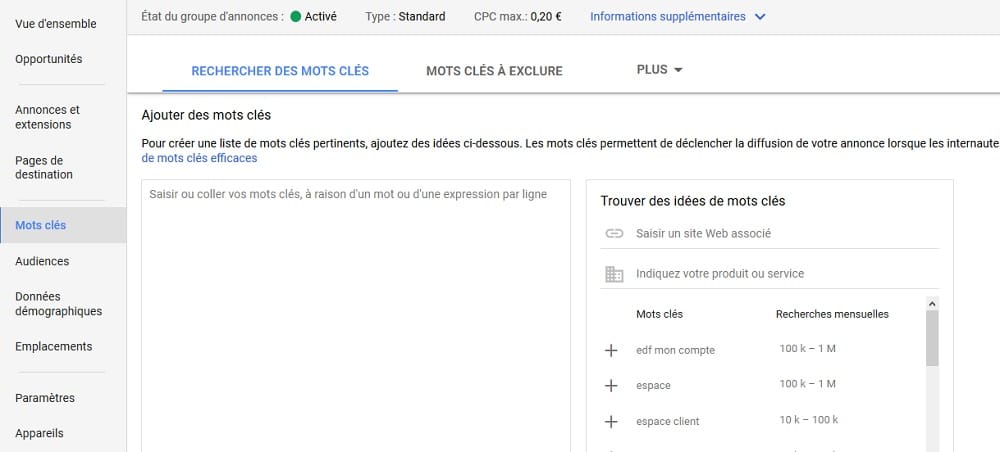Open Vue d'ensemble in sidebar
The width and height of the screenshot is (1000, 452).
[56, 24]
